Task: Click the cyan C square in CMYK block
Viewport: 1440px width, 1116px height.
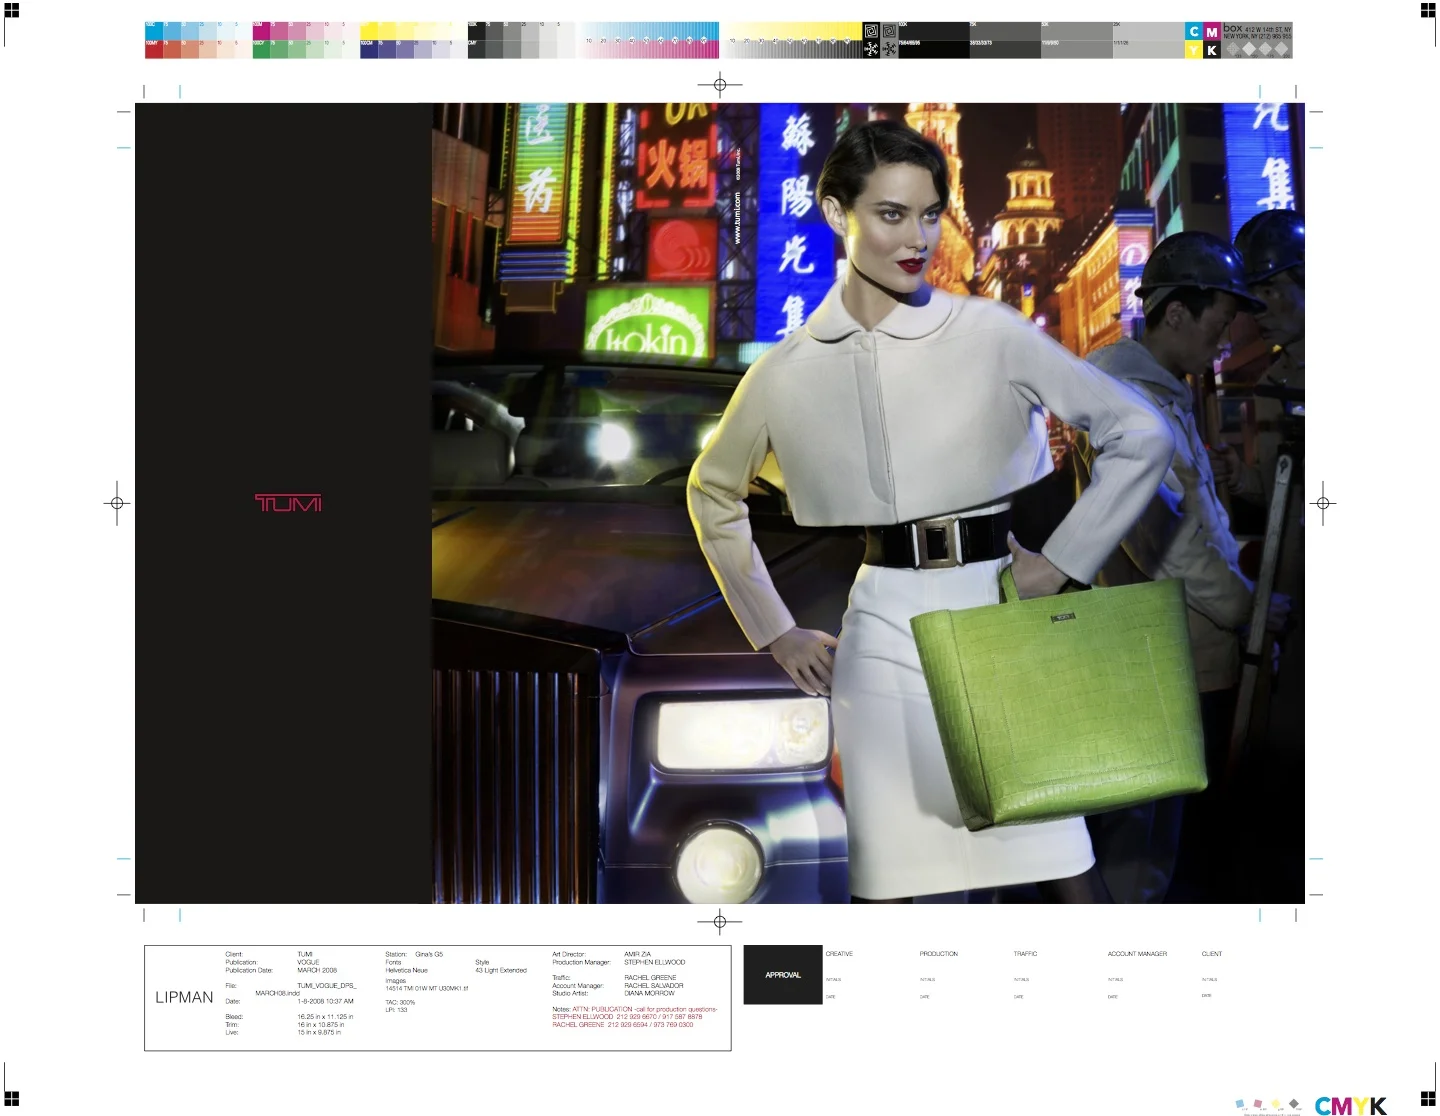Action: (1194, 32)
